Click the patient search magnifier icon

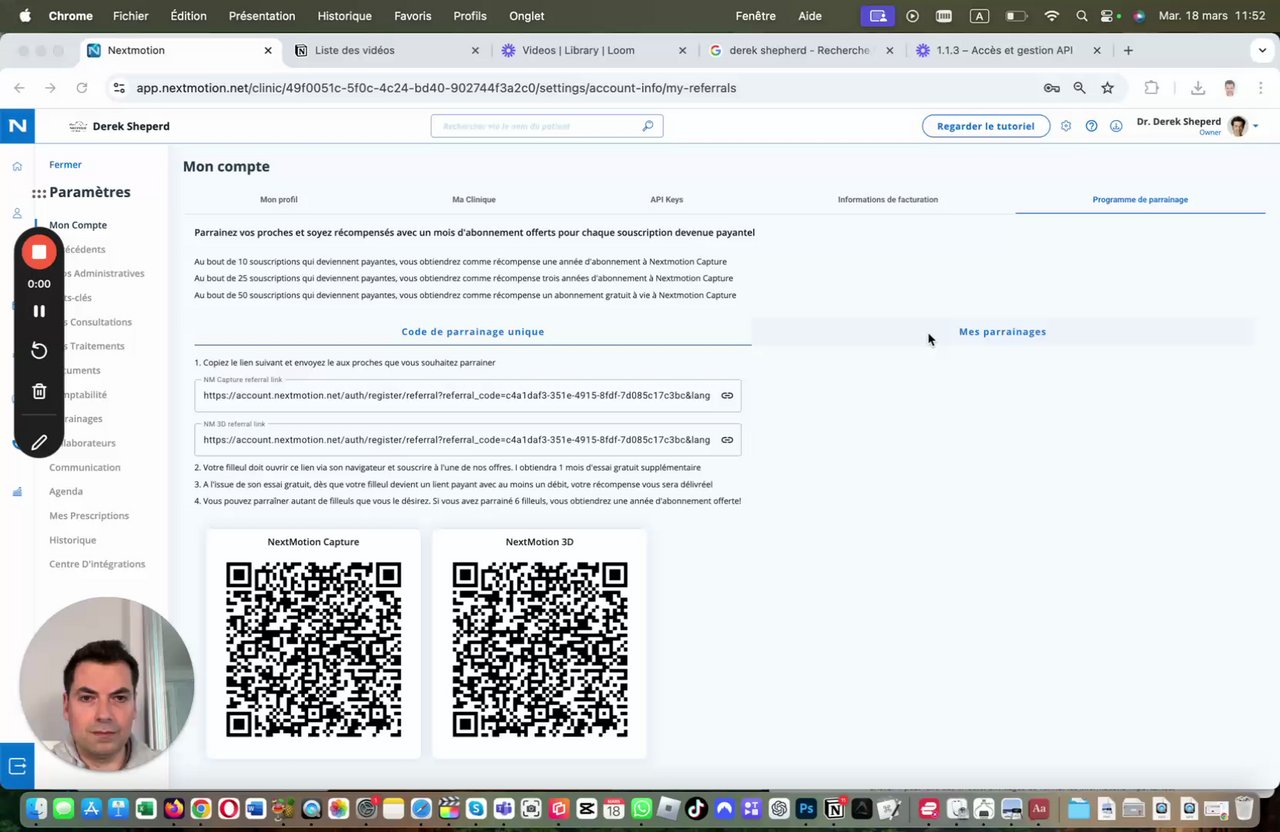648,126
